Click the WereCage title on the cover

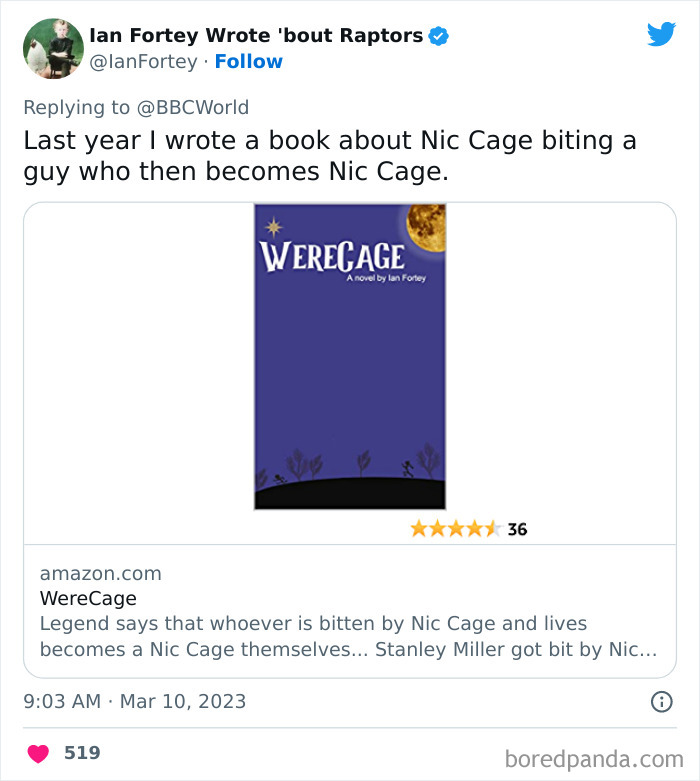(332, 256)
